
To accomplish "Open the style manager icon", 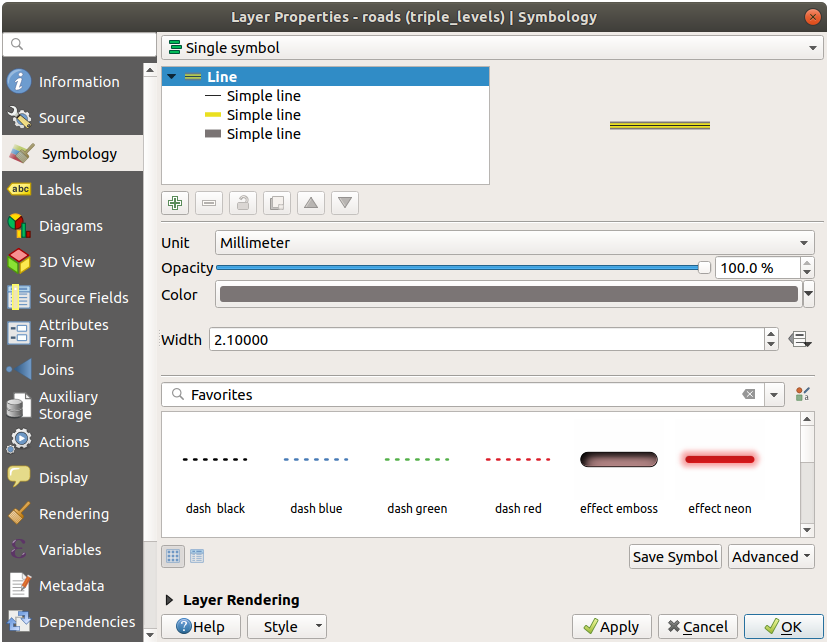I will (x=802, y=395).
